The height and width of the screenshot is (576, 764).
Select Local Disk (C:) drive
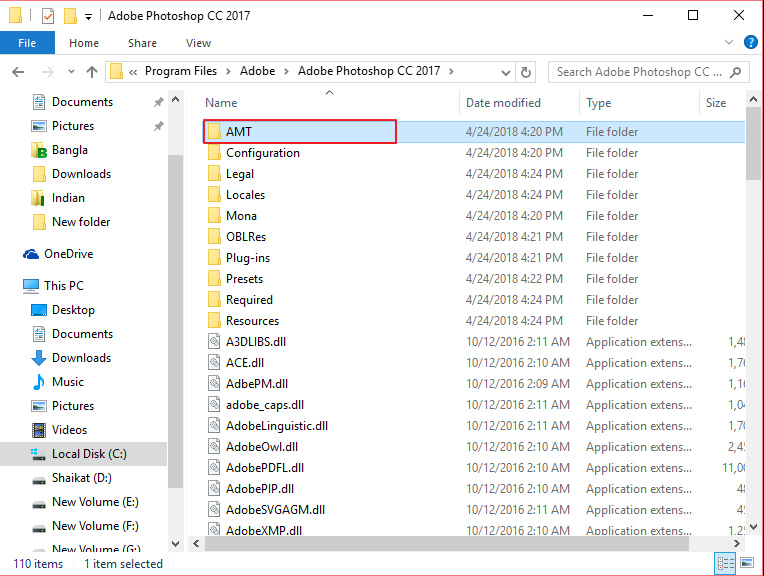tap(83, 454)
